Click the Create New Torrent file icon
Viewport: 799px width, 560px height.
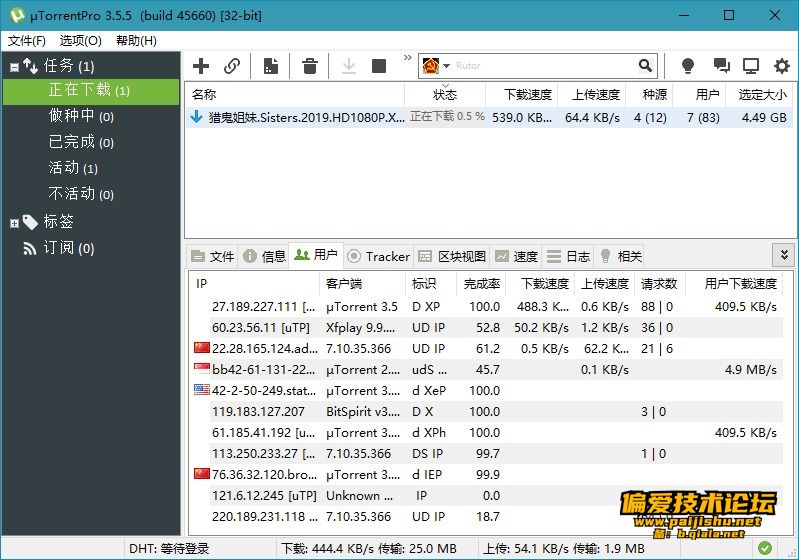click(271, 66)
